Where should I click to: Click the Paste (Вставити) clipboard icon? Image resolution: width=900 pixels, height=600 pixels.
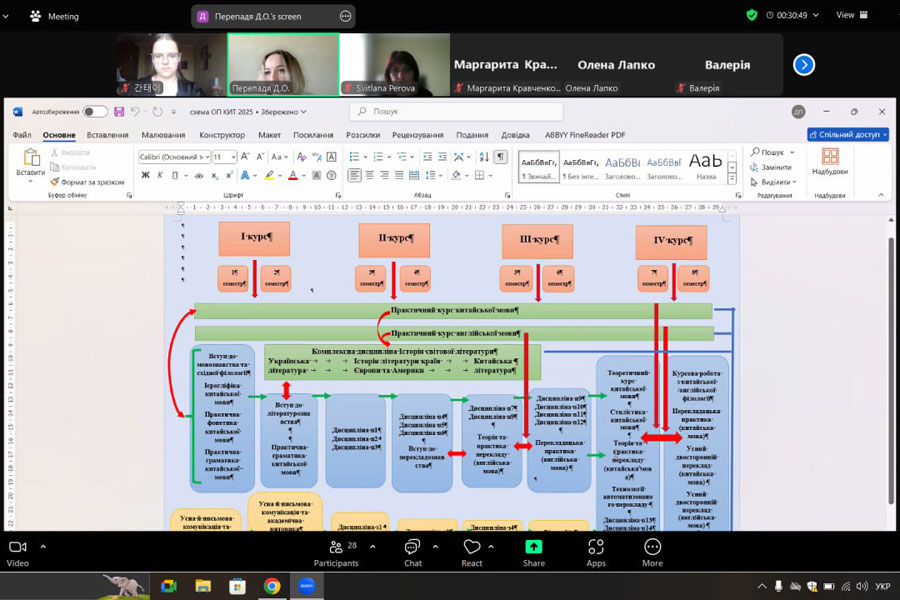pyautogui.click(x=31, y=157)
